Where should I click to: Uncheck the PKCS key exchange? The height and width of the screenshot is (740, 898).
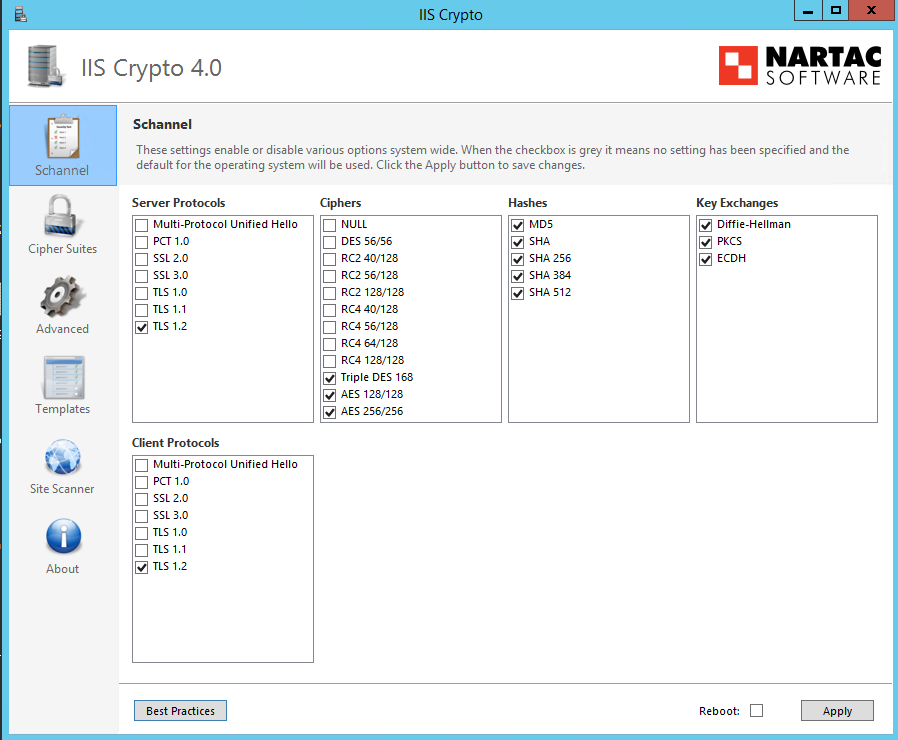pyautogui.click(x=706, y=242)
